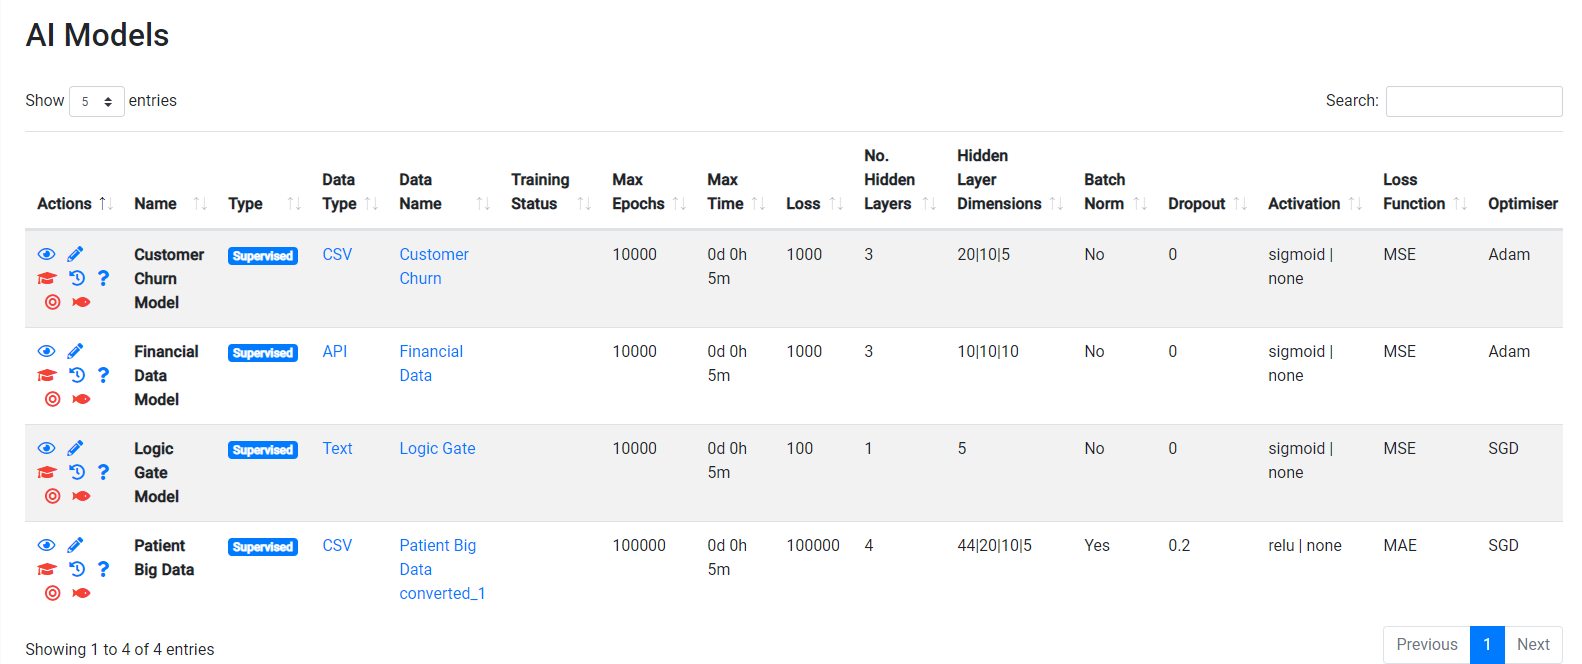Click question mark icon for Customer Churn Model

coord(103,278)
